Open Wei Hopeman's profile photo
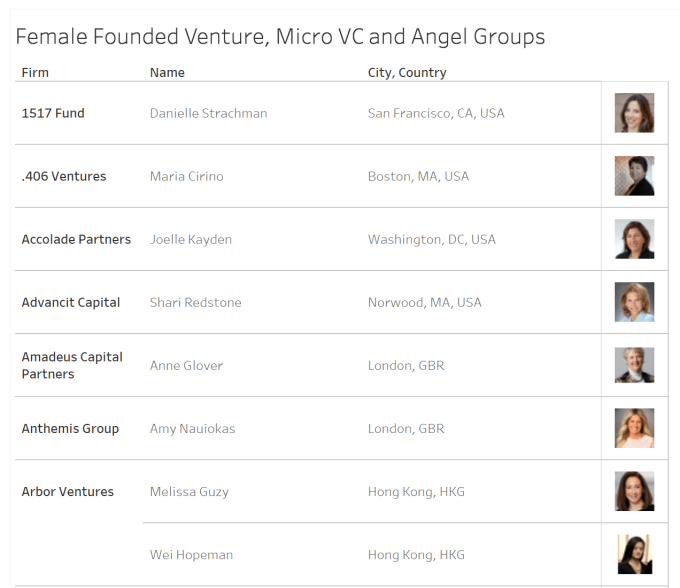680x588 pixels. [634, 554]
